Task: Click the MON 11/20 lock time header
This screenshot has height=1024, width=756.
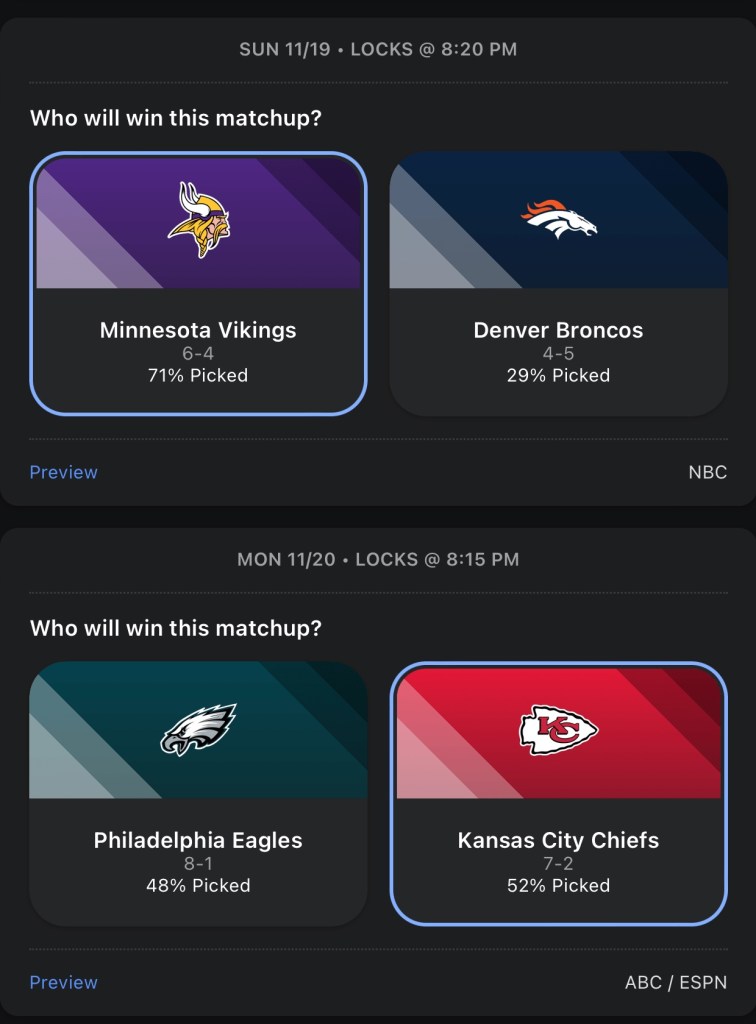Action: [378, 559]
